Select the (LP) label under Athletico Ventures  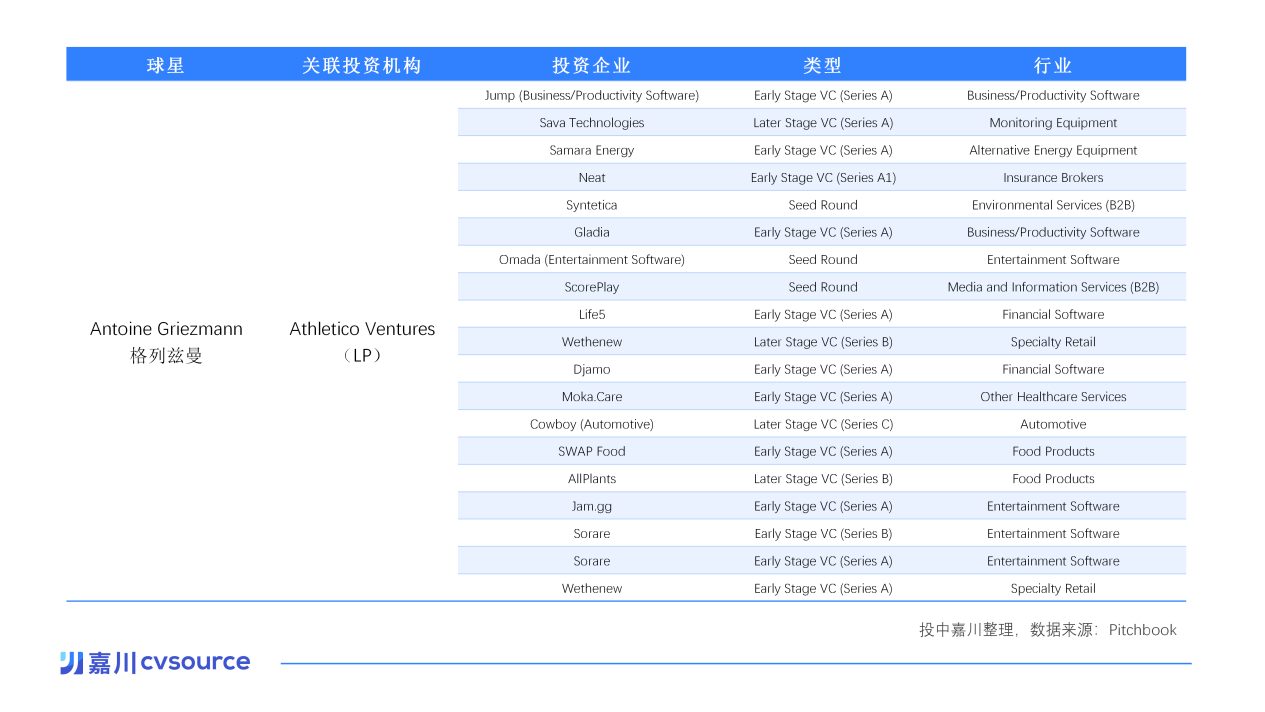click(362, 356)
